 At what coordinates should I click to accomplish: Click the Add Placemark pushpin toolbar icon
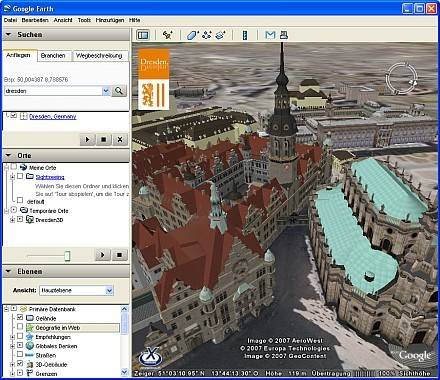pos(167,35)
